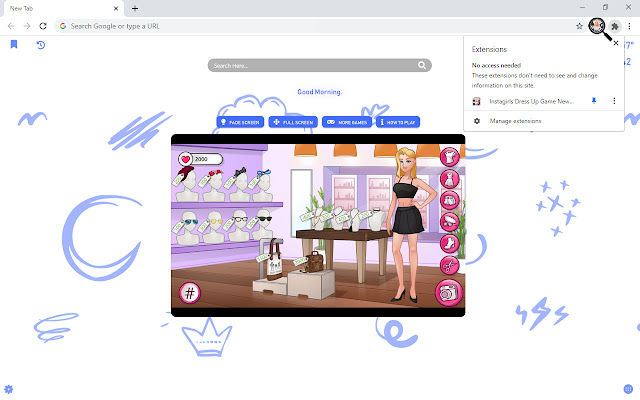Reload the page
This screenshot has height=400, width=640.
coord(43,26)
